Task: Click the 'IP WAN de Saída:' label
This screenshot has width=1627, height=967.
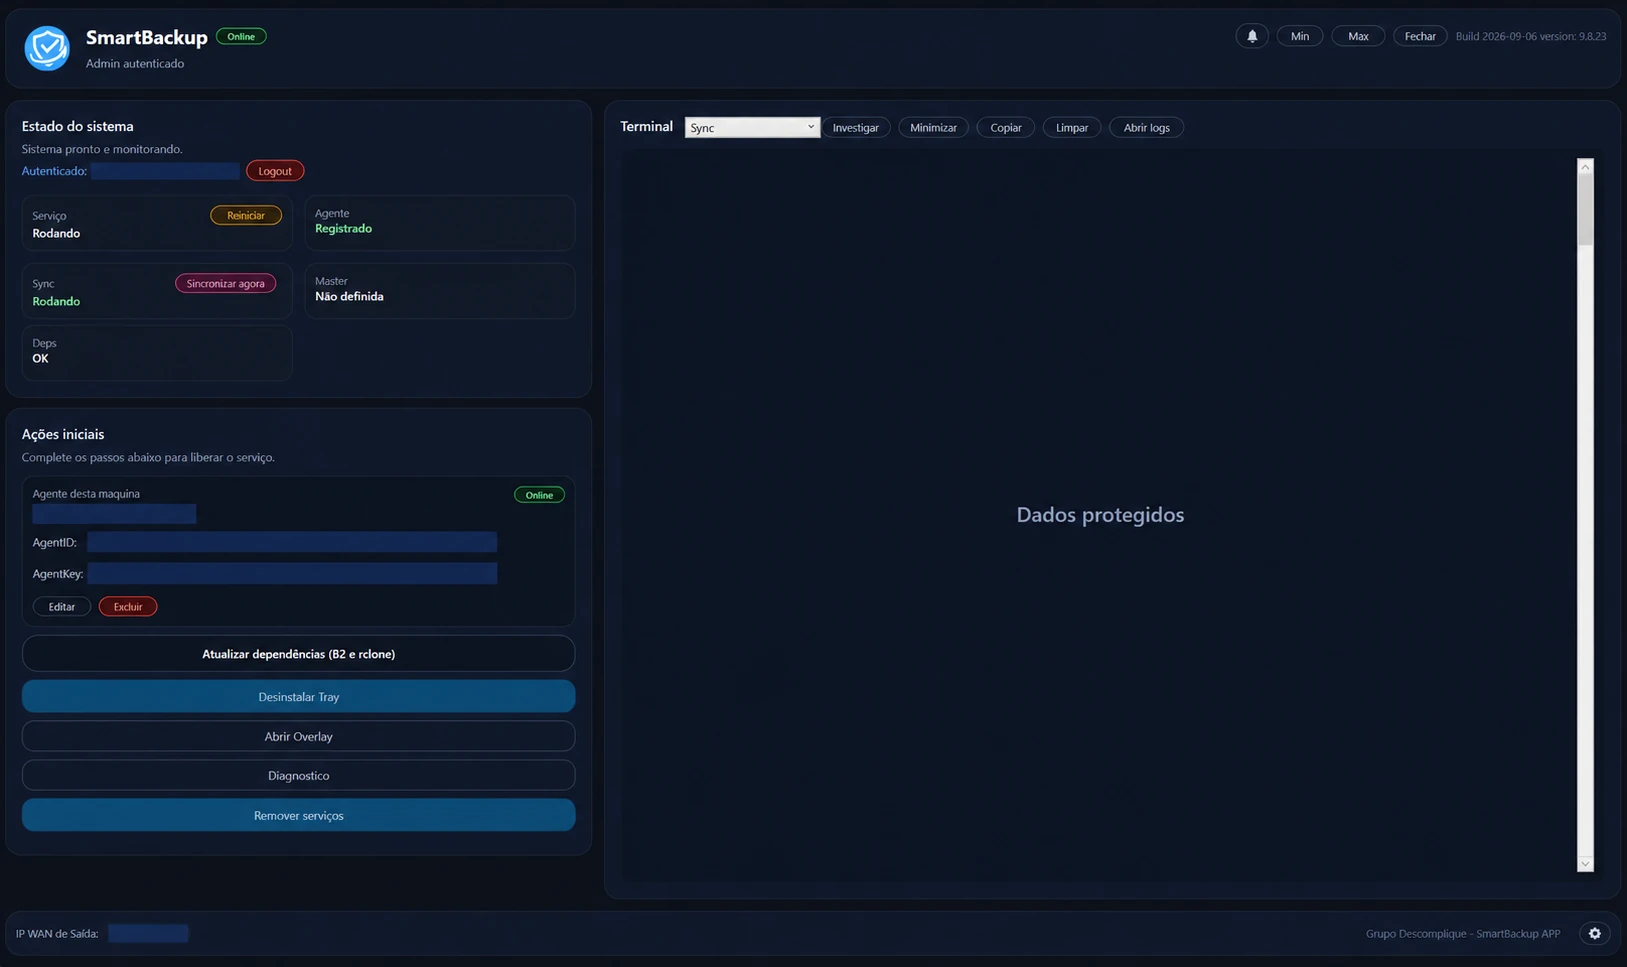Action: (x=57, y=934)
